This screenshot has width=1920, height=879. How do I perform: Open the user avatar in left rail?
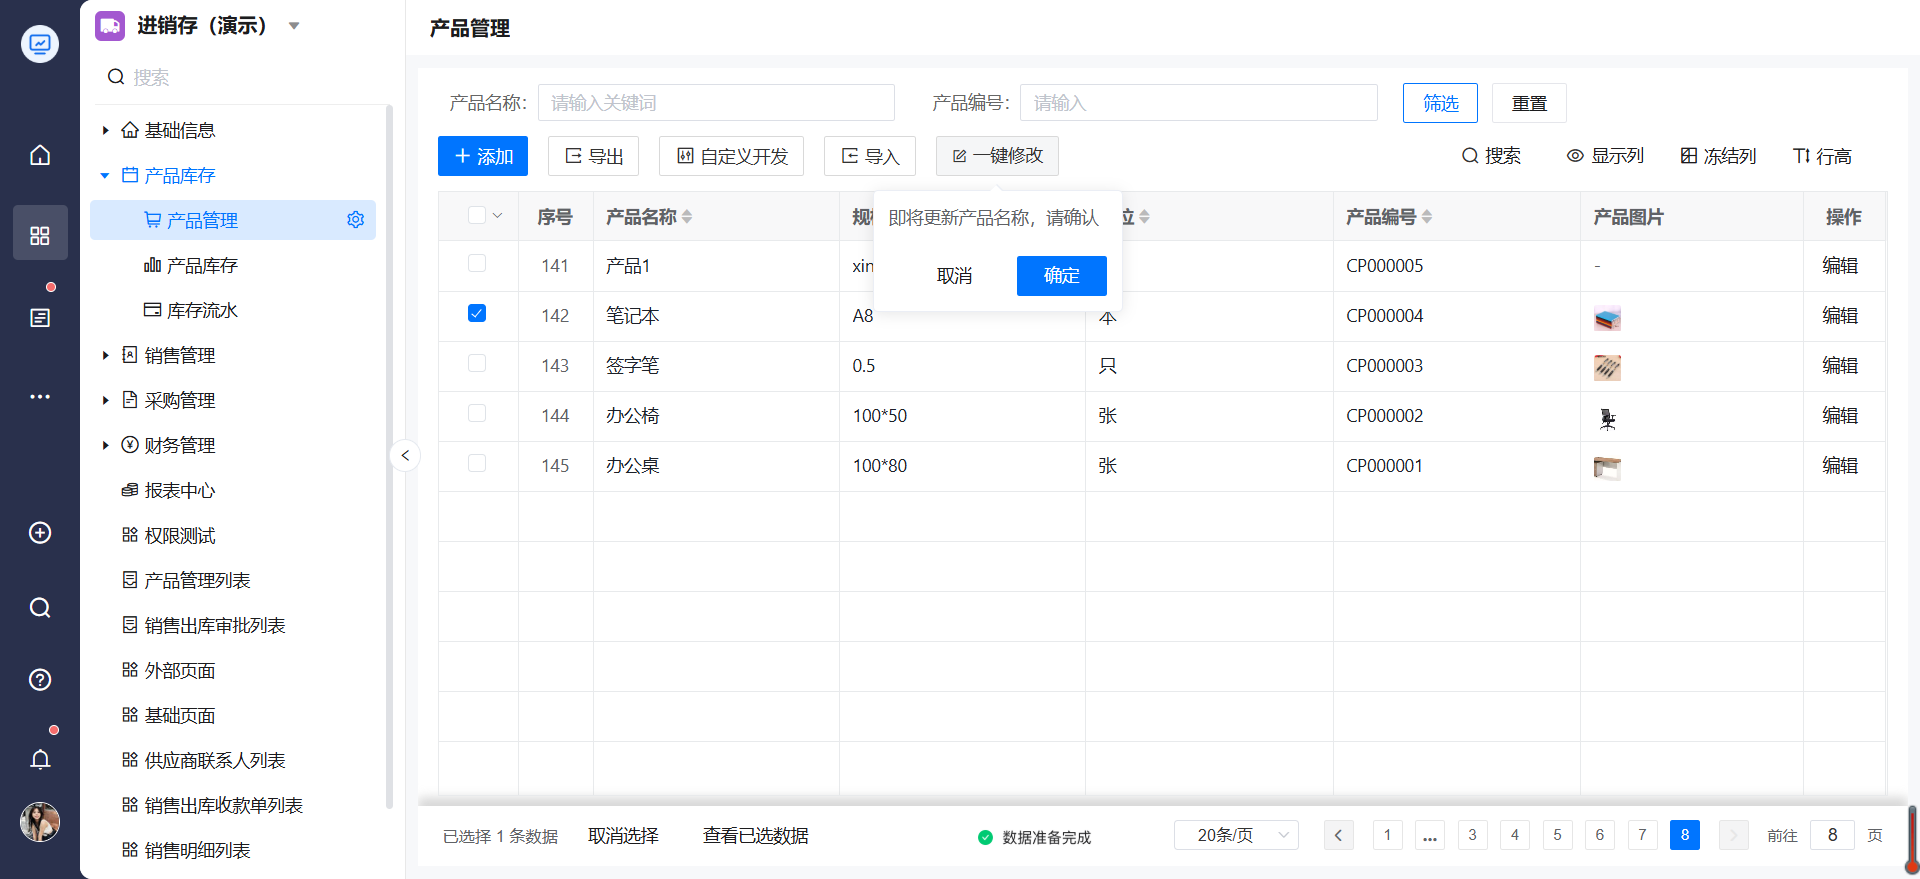coord(40,822)
